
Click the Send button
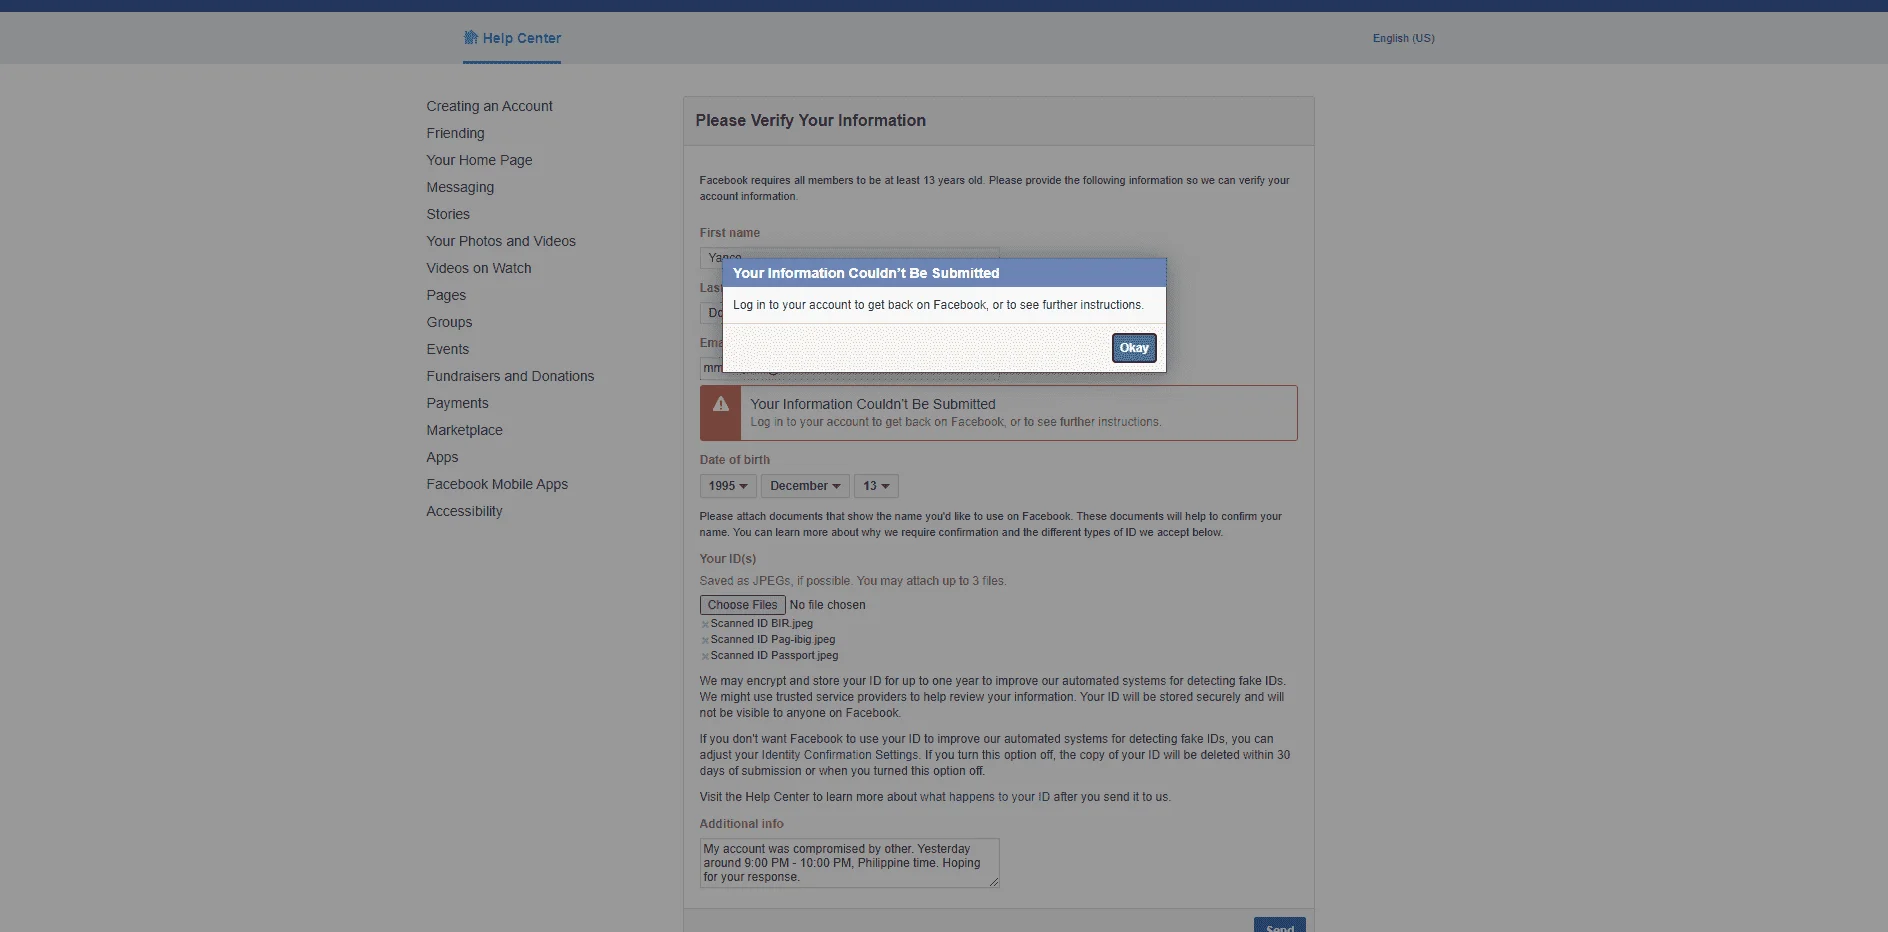pyautogui.click(x=1279, y=925)
